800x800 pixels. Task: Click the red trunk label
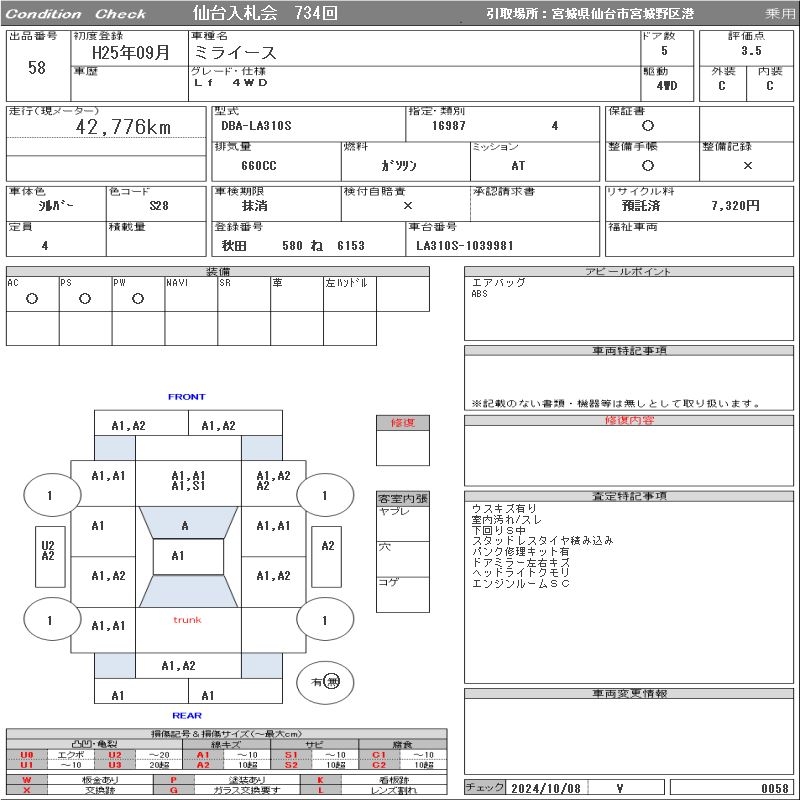tap(187, 620)
